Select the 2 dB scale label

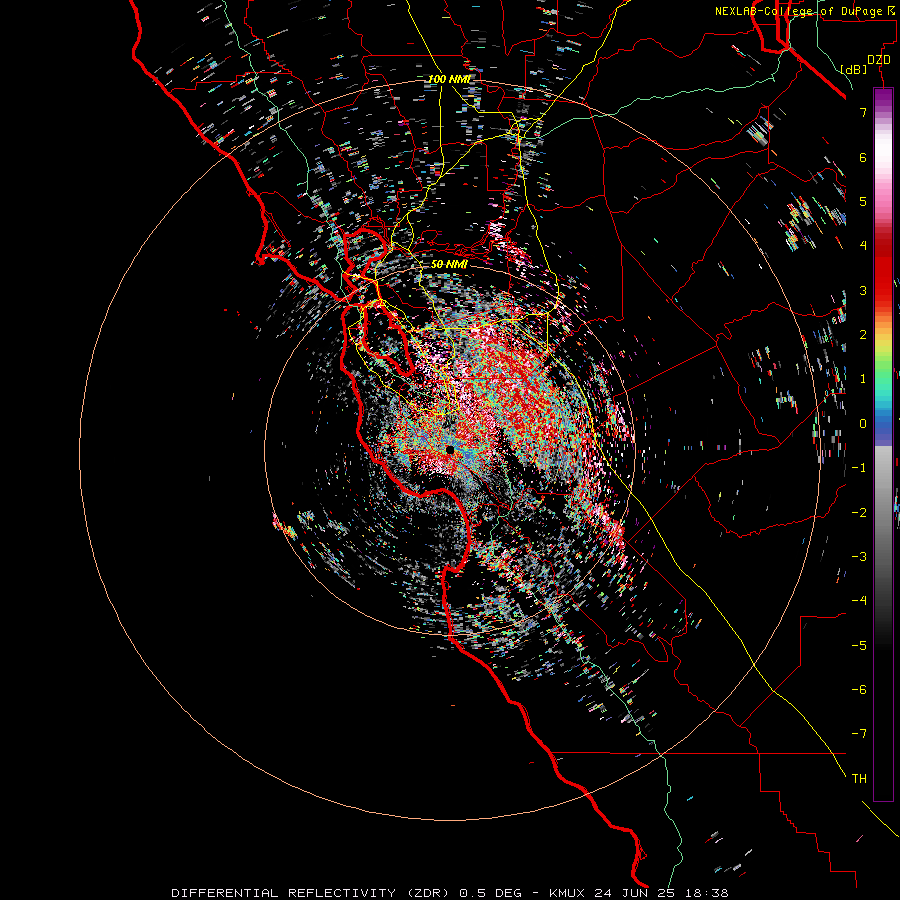pyautogui.click(x=863, y=335)
